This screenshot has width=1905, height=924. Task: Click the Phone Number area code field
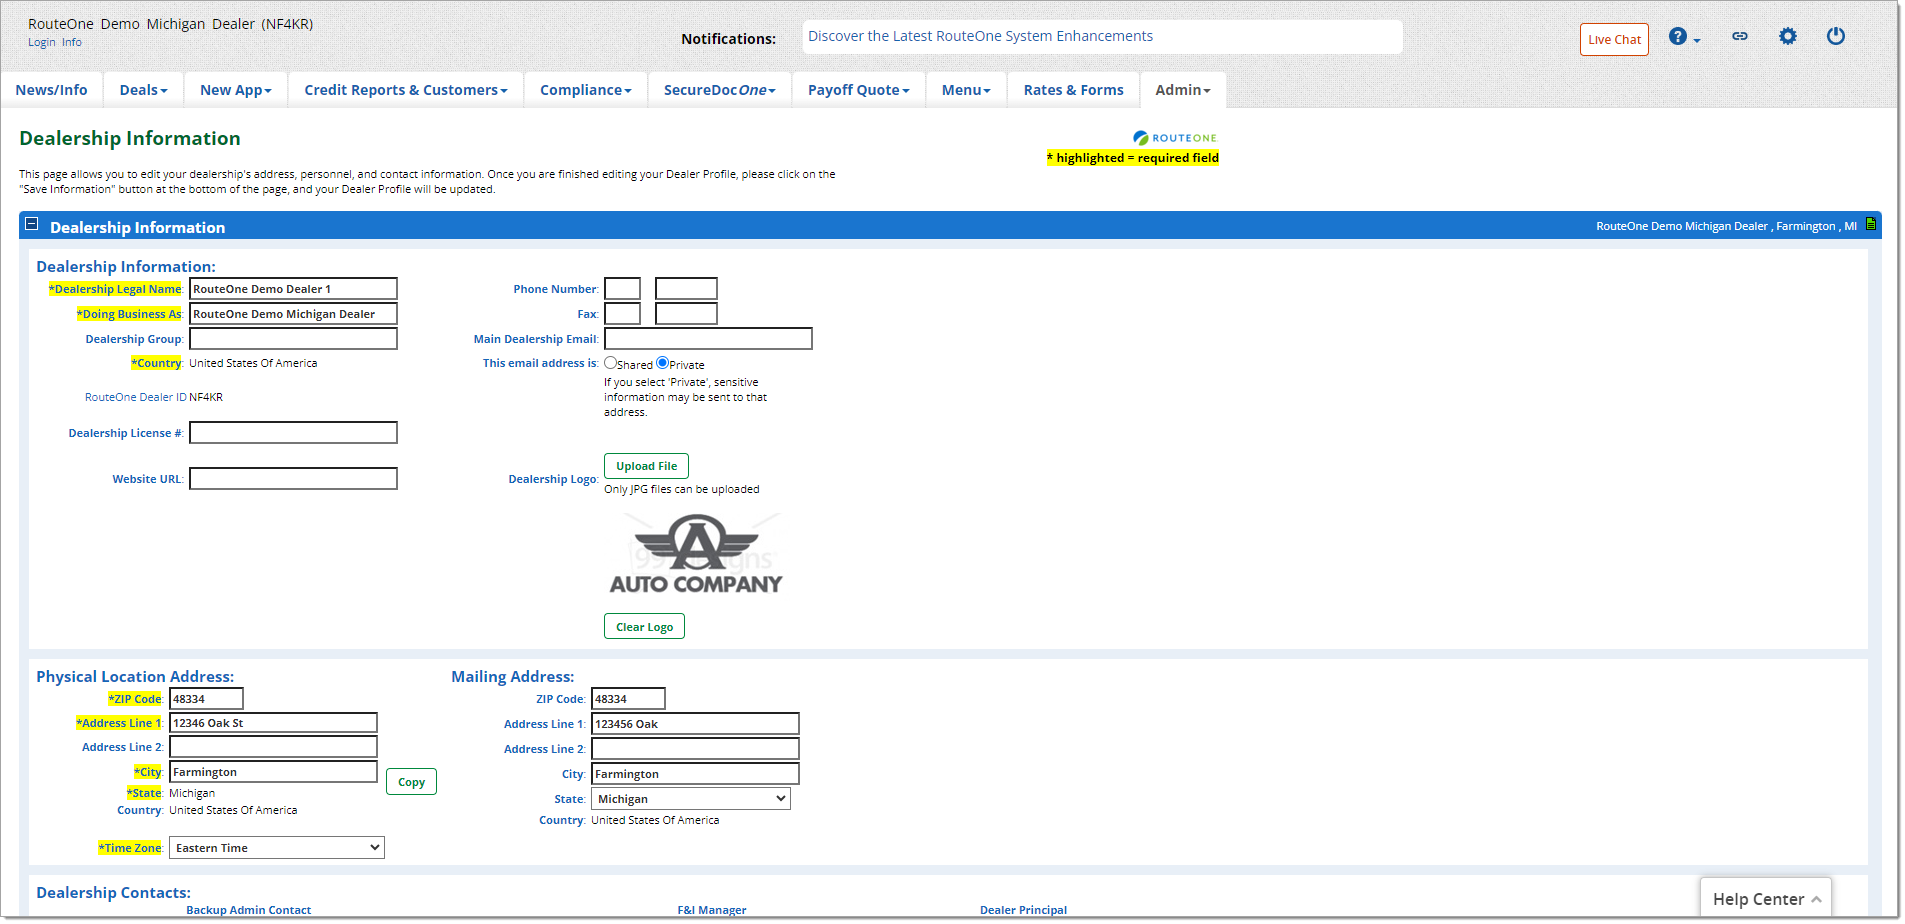pos(622,289)
